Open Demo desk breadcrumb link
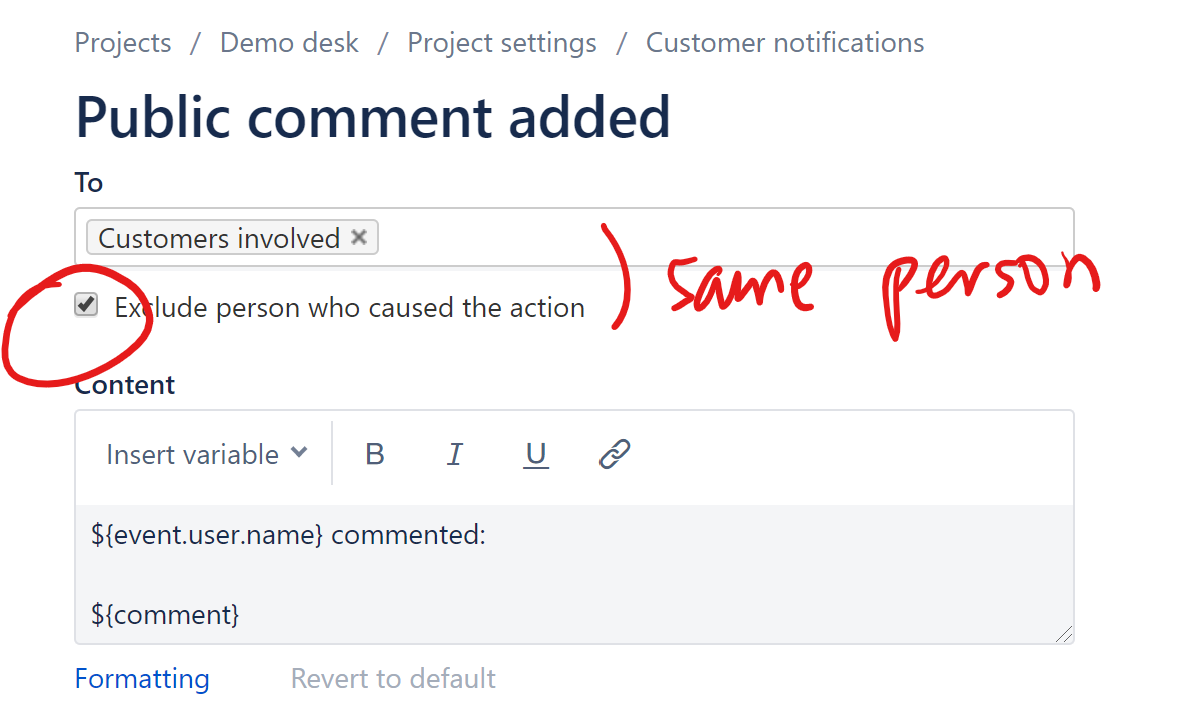 click(x=289, y=43)
